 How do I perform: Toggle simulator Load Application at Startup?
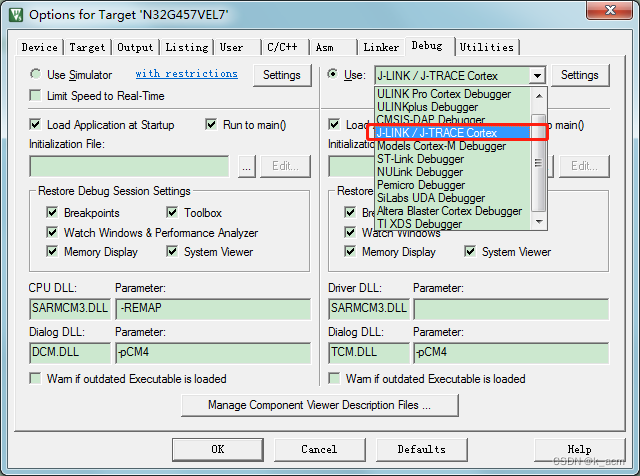tap(36, 124)
